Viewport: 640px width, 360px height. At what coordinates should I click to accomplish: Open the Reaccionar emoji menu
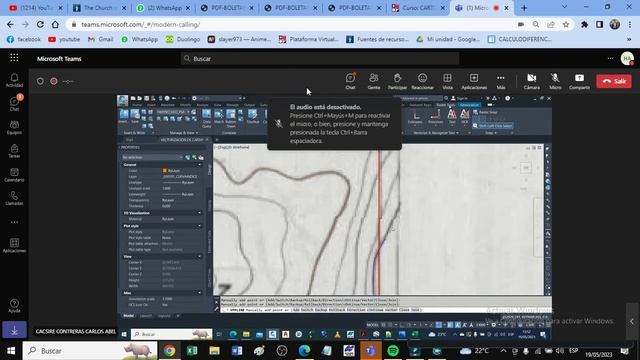point(422,81)
